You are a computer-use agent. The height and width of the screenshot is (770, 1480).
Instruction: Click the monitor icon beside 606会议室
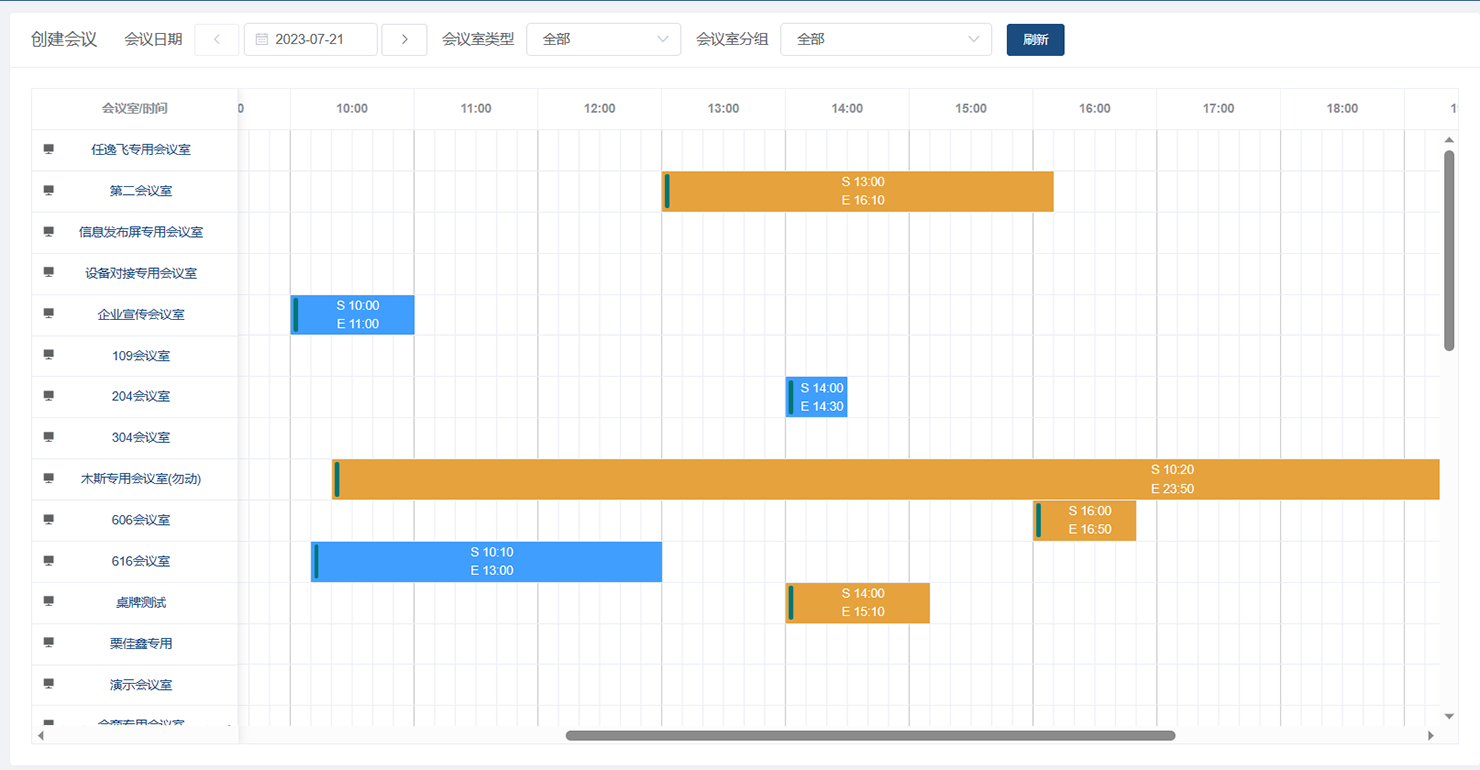[48, 519]
